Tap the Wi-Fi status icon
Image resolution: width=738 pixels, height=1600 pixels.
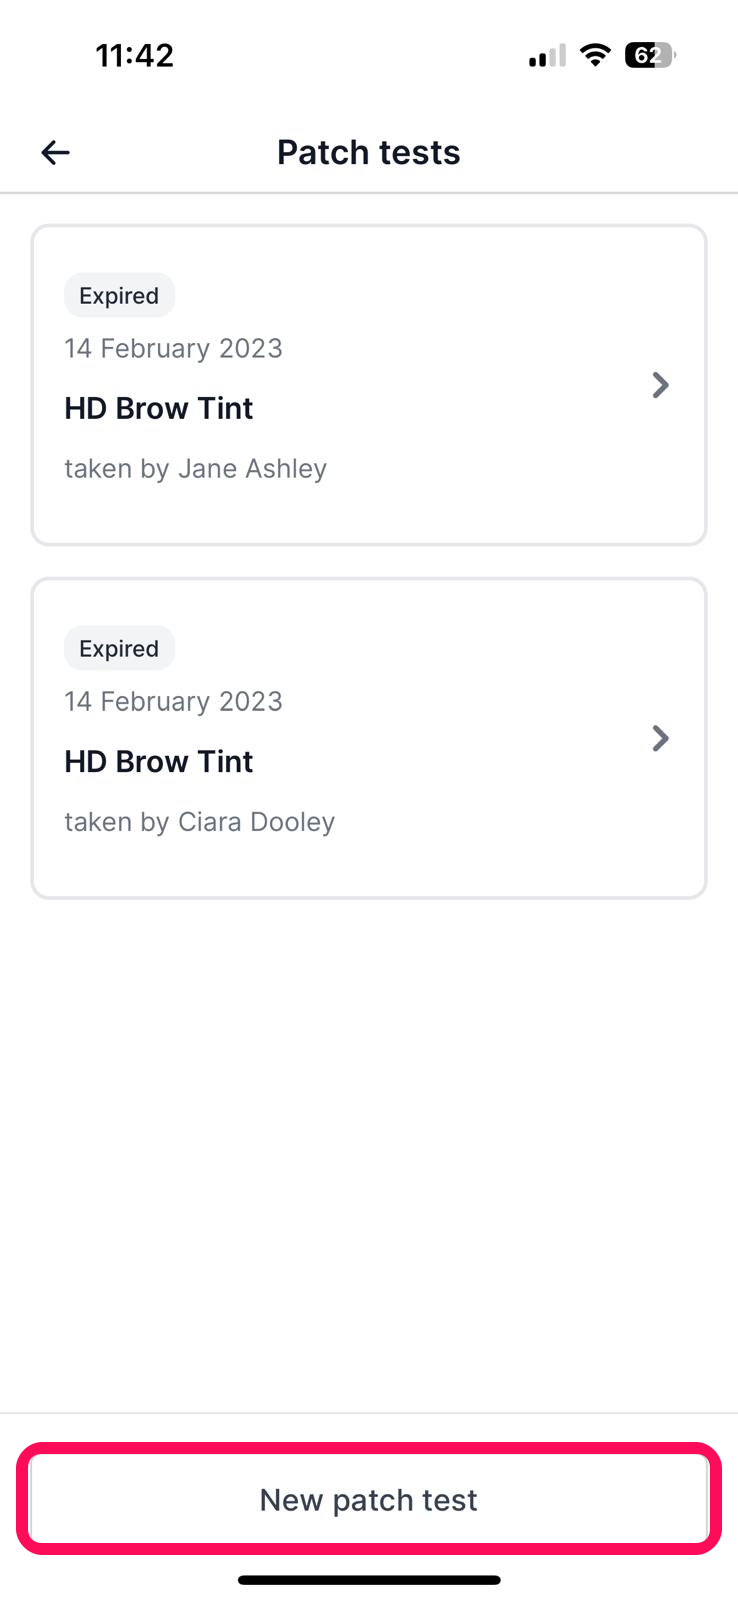click(x=595, y=55)
